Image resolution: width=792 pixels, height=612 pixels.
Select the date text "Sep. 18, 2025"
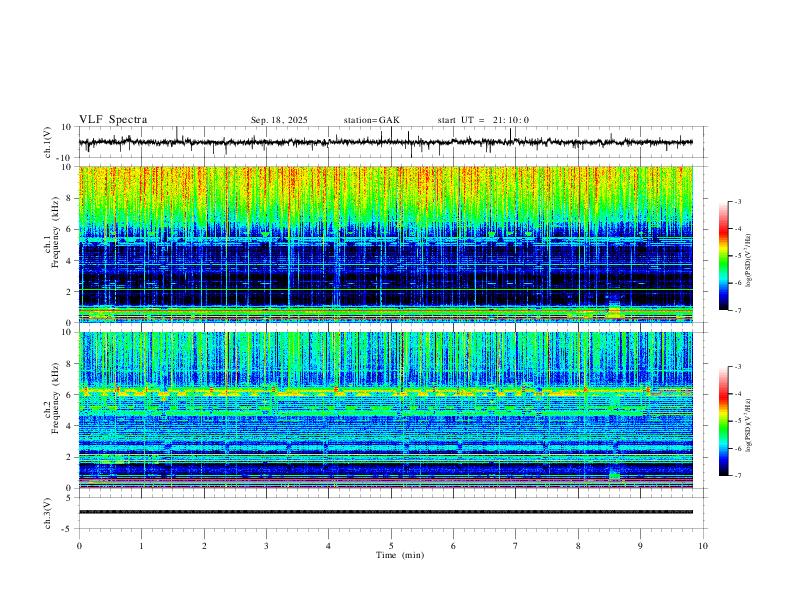[x=279, y=120]
